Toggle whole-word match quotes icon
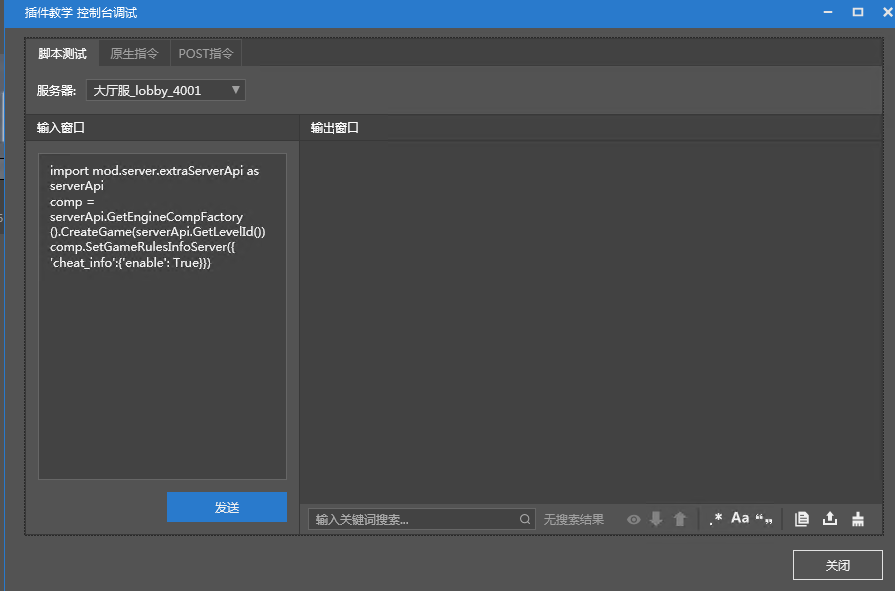 (x=764, y=519)
